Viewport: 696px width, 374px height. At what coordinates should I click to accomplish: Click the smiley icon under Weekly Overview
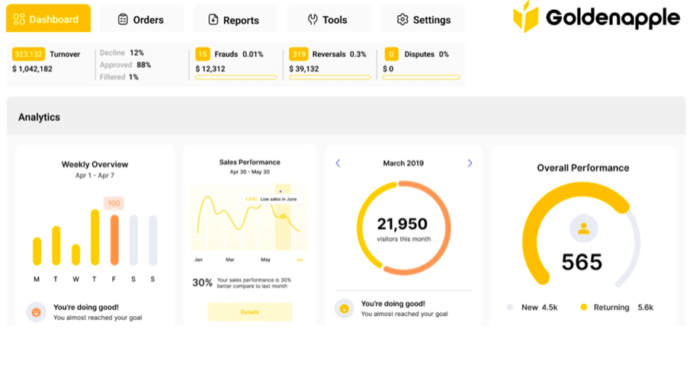point(36,312)
